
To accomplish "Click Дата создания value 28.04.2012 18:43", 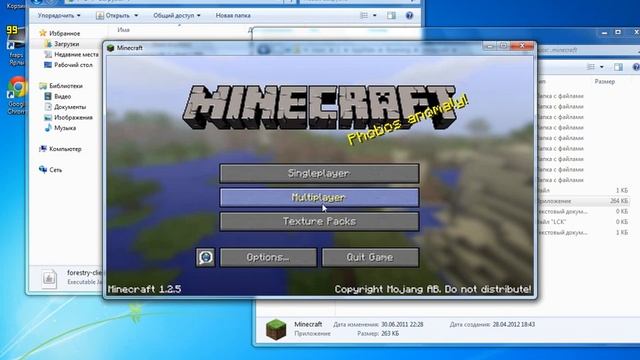I will click(513, 324).
